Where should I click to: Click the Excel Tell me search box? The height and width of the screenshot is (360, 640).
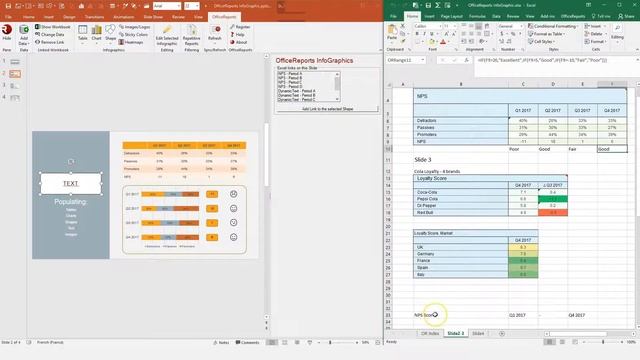coord(601,16)
